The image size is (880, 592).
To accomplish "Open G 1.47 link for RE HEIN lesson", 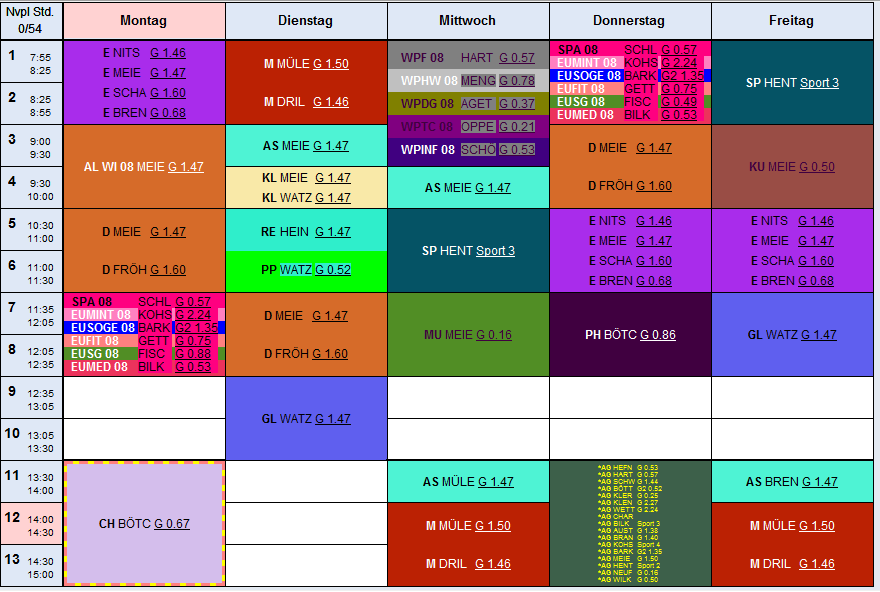I will coord(332,232).
